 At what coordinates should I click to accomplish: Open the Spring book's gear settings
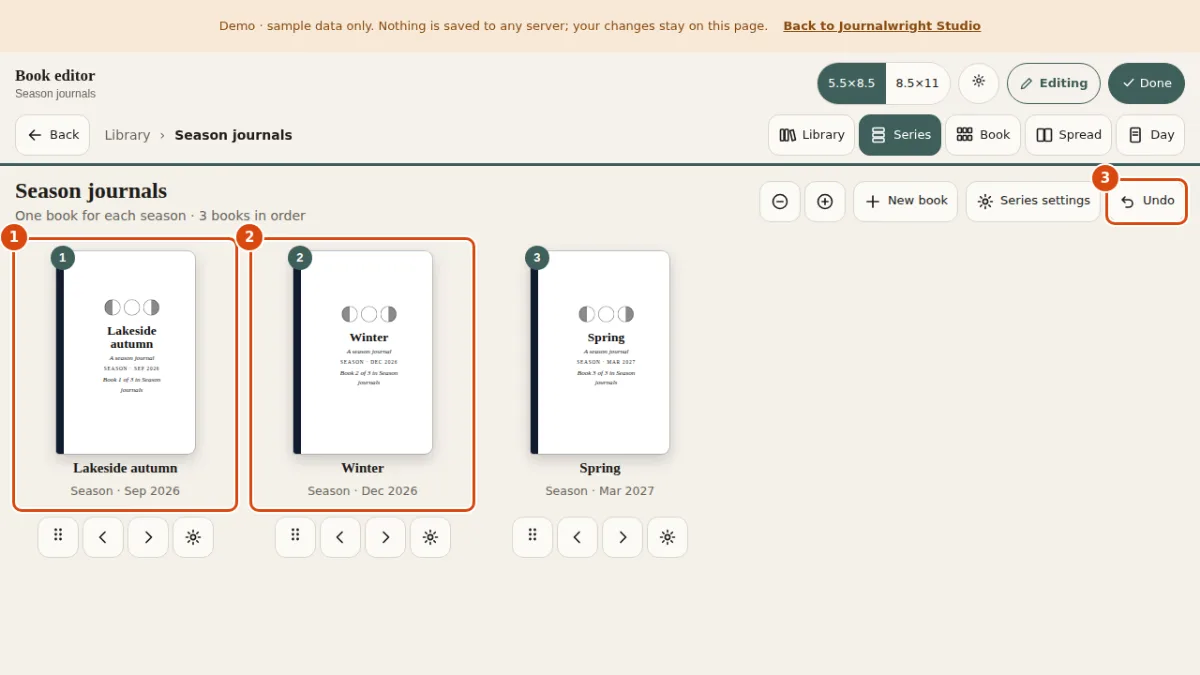tap(667, 537)
